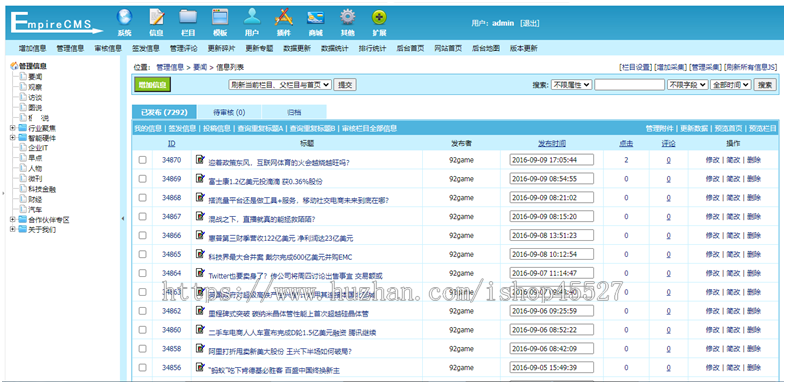786x384 pixels.
Task: Sort by the 发布时间 column header
Action: pyautogui.click(x=552, y=143)
